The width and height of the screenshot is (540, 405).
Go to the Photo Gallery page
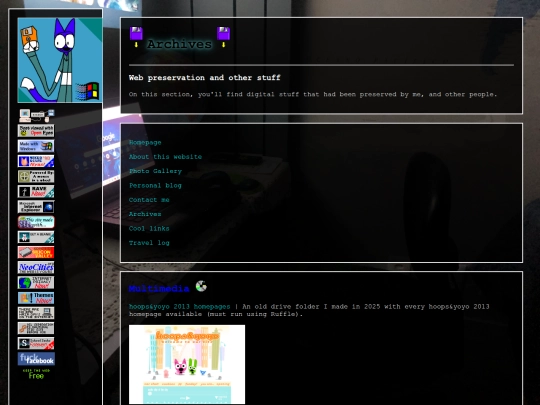coord(155,171)
